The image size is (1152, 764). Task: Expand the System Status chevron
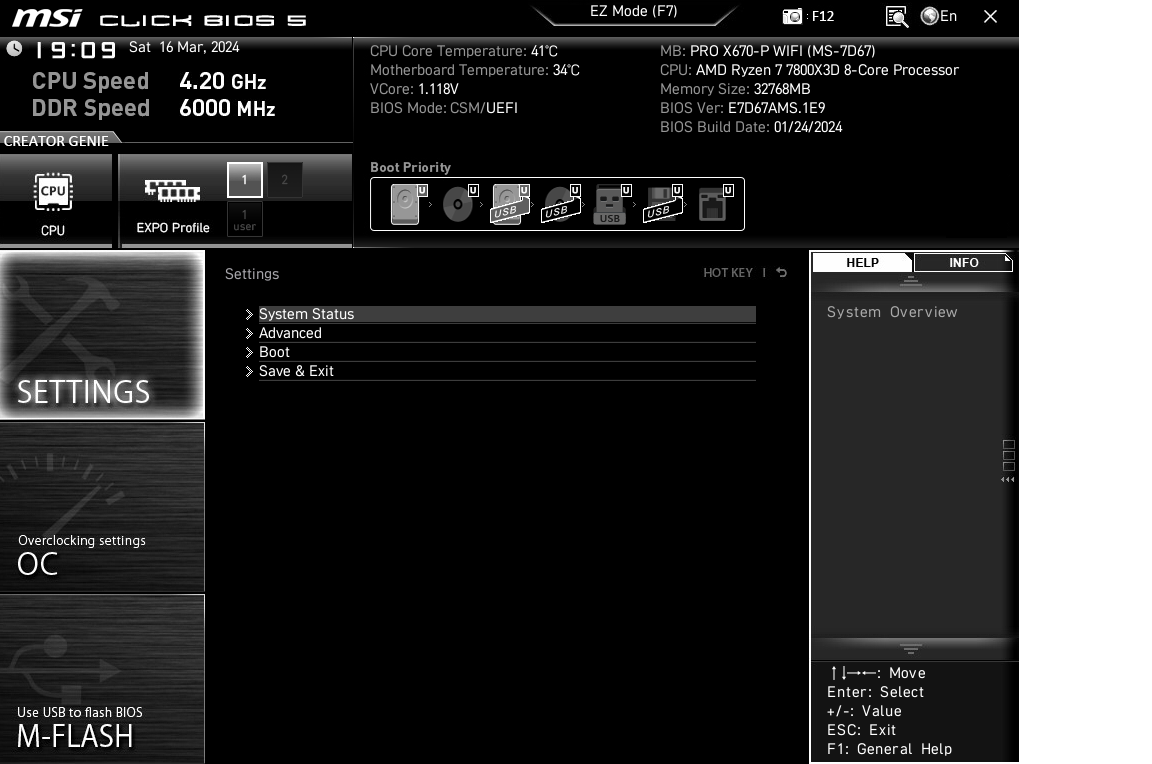[249, 314]
